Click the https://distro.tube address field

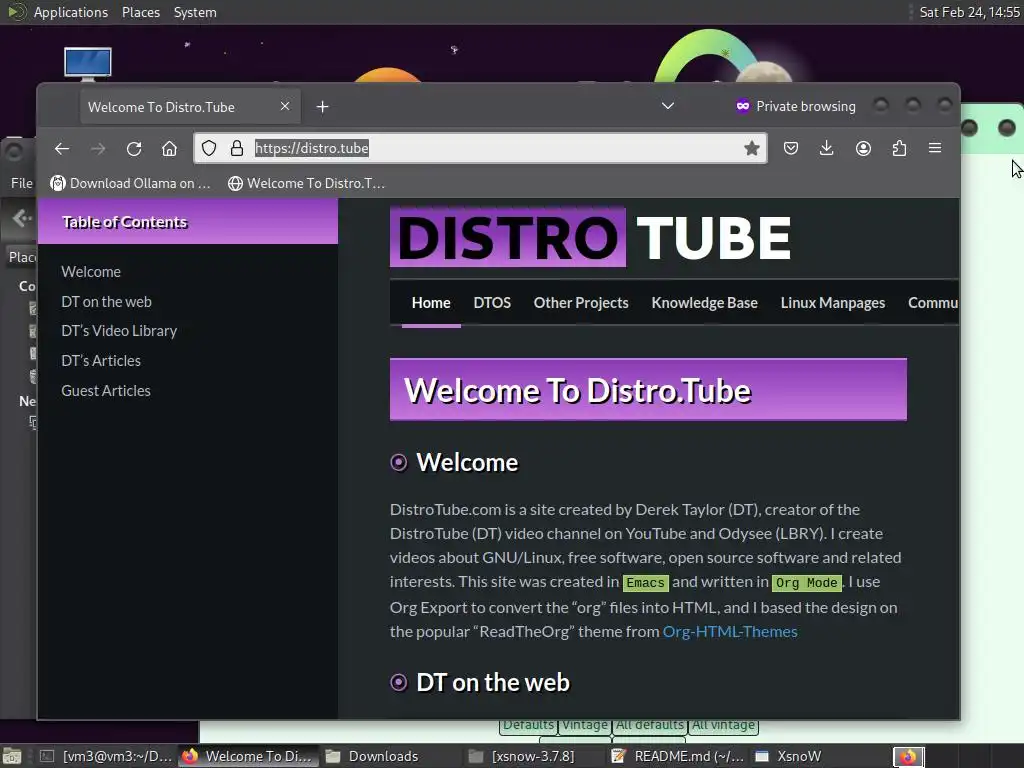[480, 148]
